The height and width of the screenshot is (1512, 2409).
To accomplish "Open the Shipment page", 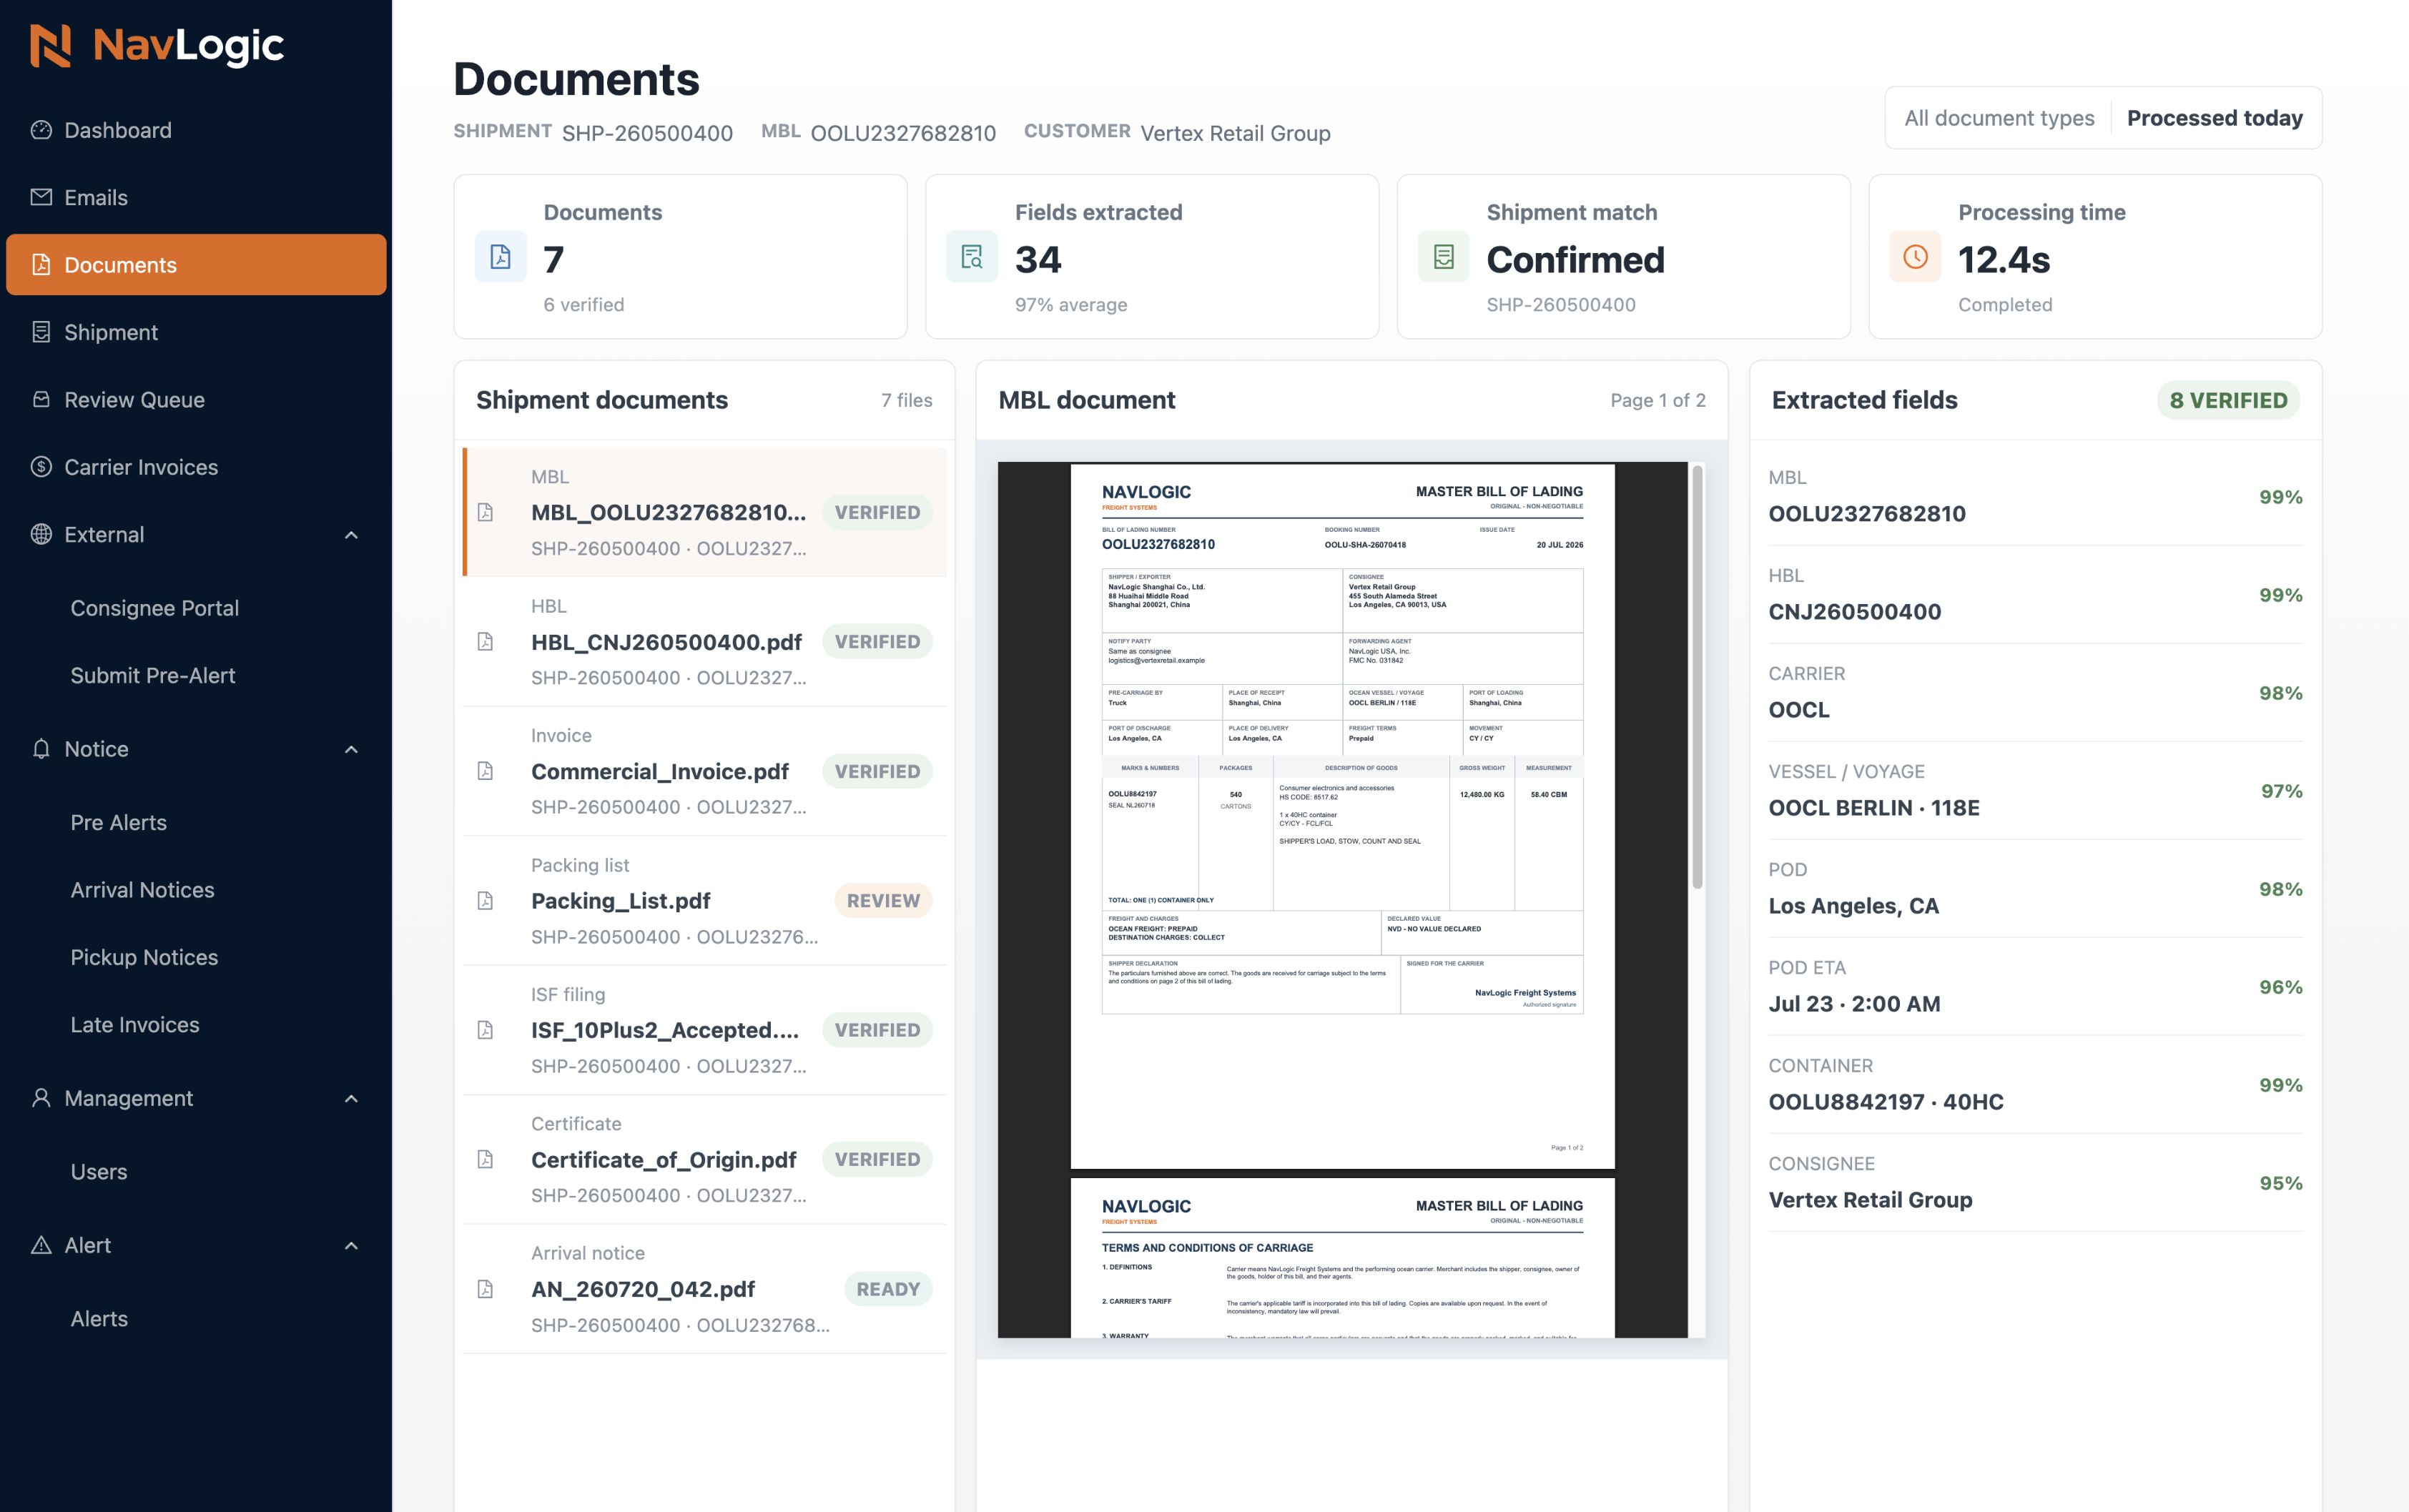I will coord(196,332).
